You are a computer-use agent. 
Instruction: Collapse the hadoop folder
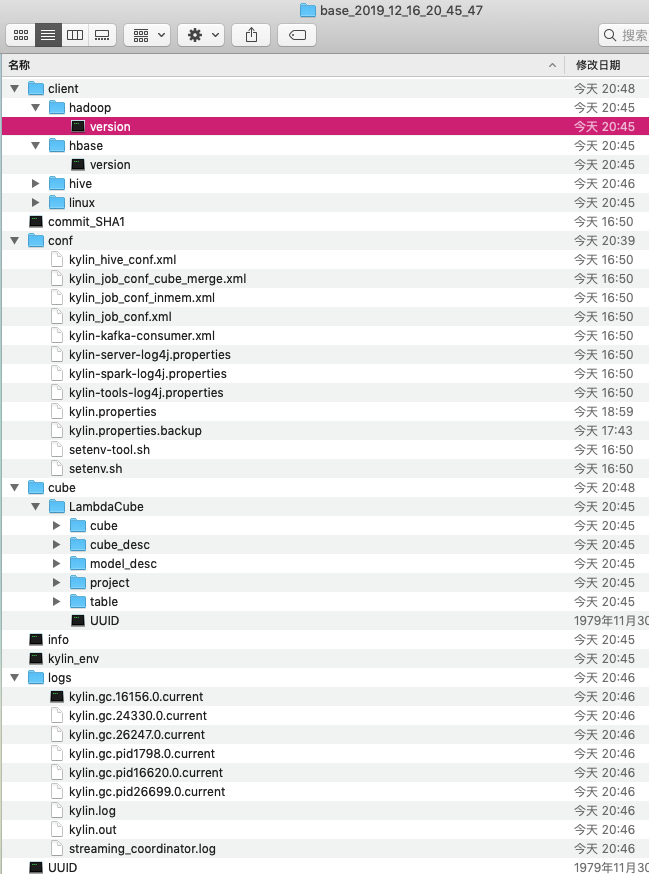coord(36,108)
